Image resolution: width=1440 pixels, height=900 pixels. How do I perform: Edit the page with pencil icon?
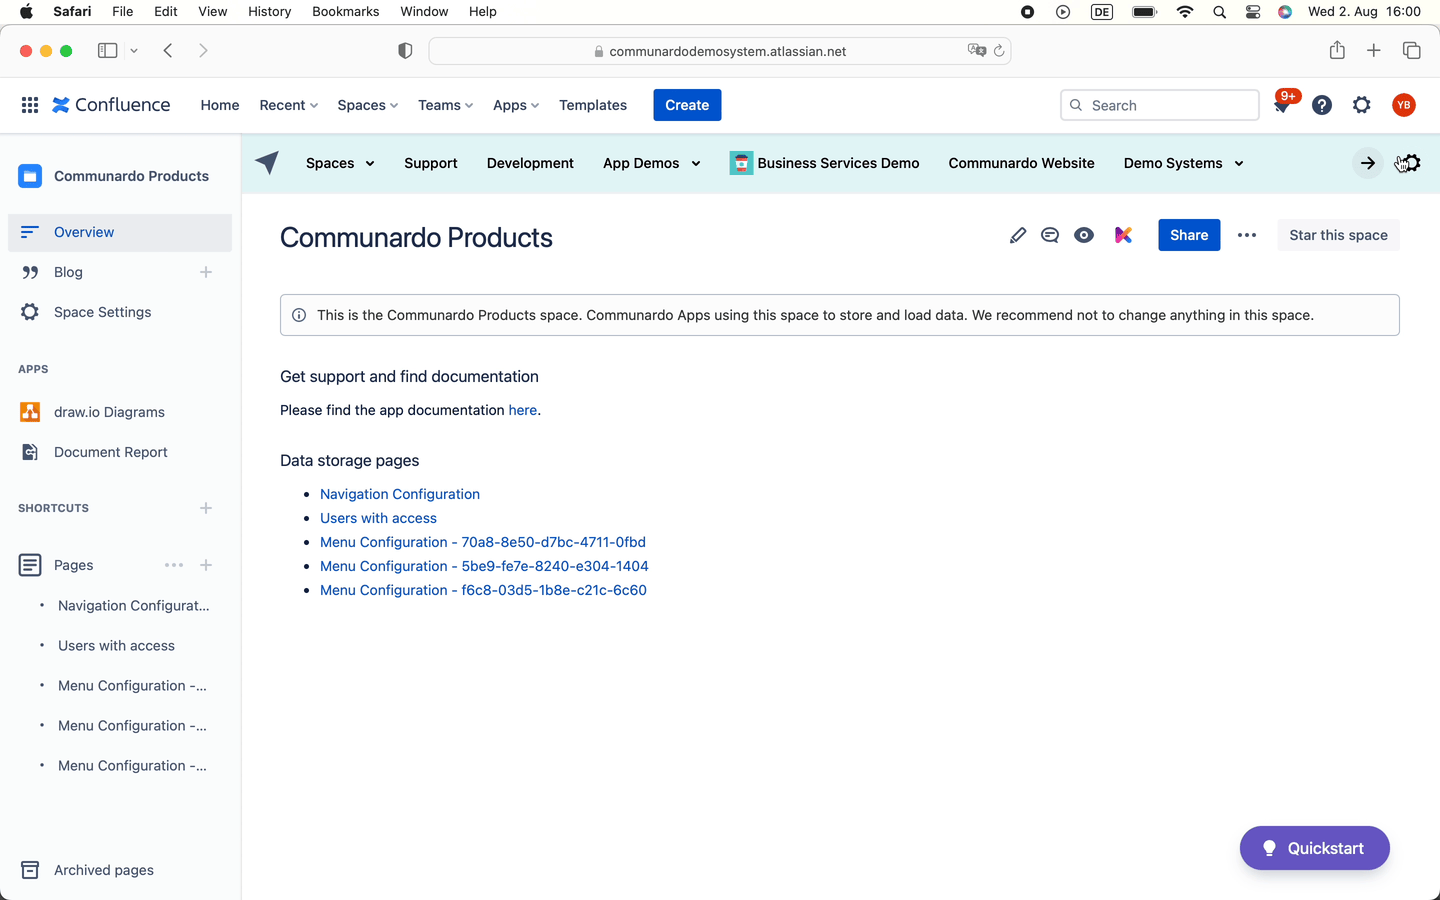coord(1018,235)
